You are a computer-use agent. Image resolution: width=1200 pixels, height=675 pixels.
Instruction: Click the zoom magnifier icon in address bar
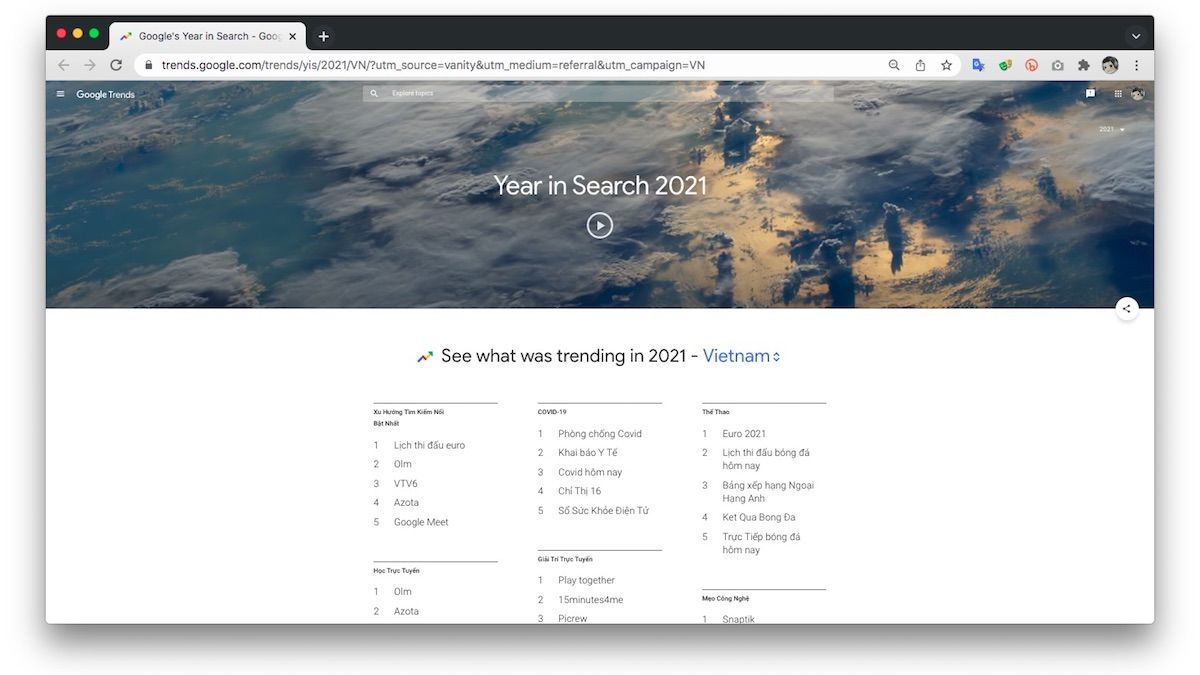click(x=894, y=65)
